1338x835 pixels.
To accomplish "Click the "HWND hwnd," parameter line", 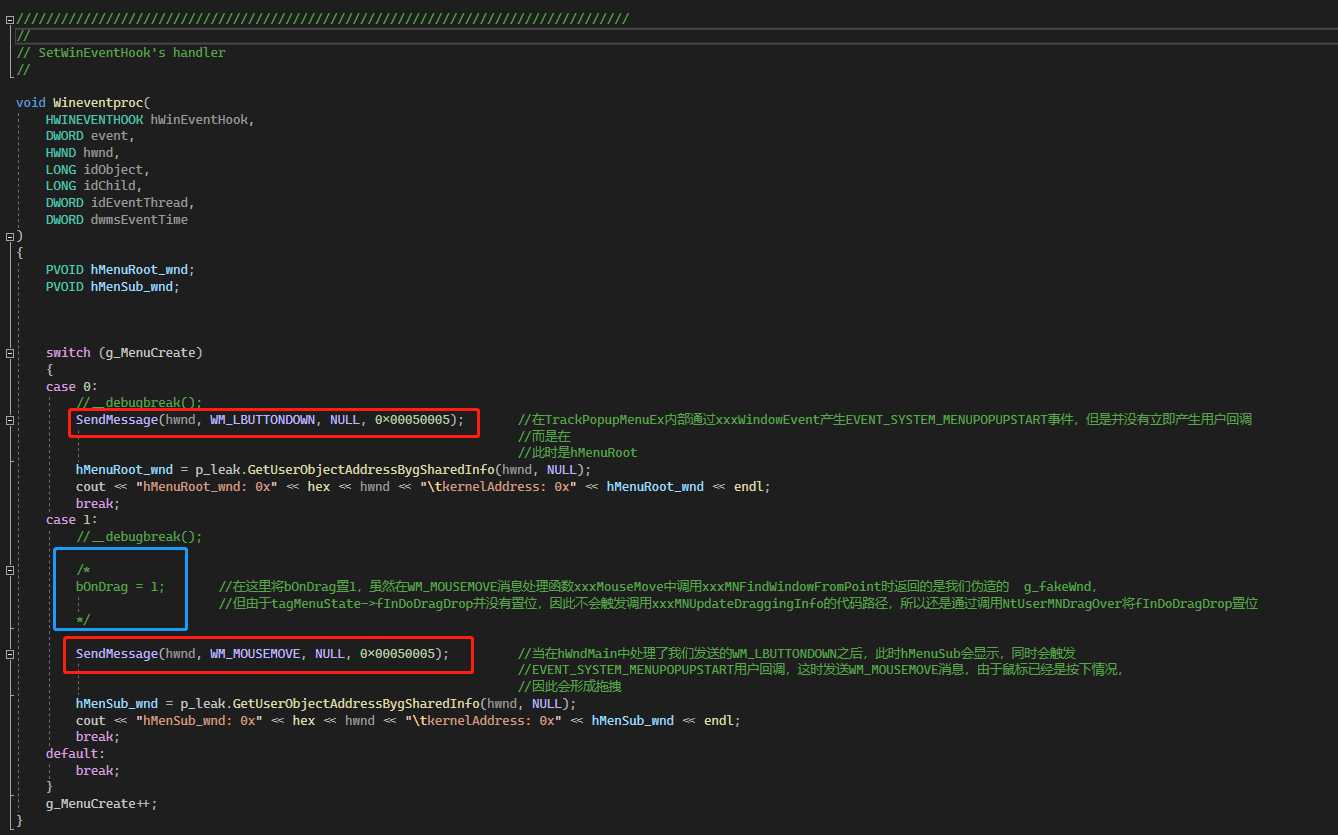I will pyautogui.click(x=83, y=152).
